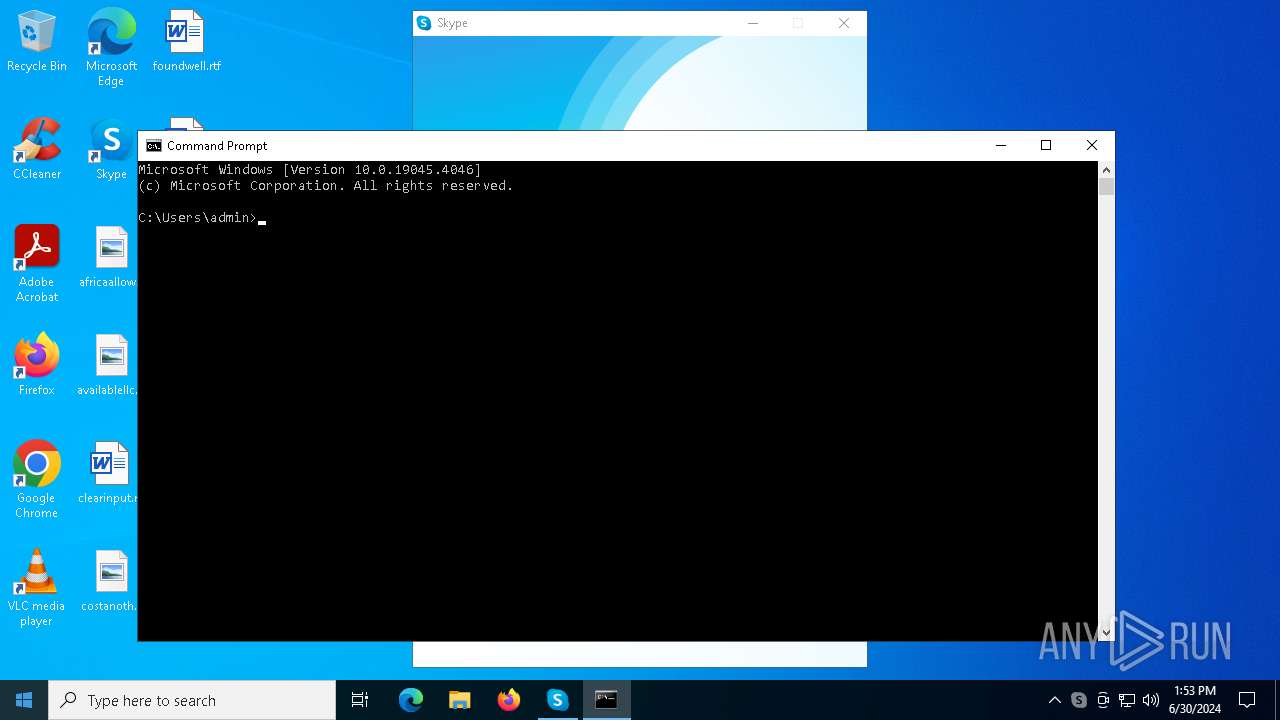This screenshot has width=1280, height=720.
Task: Select the foundwell.rtf document icon
Action: (x=186, y=42)
